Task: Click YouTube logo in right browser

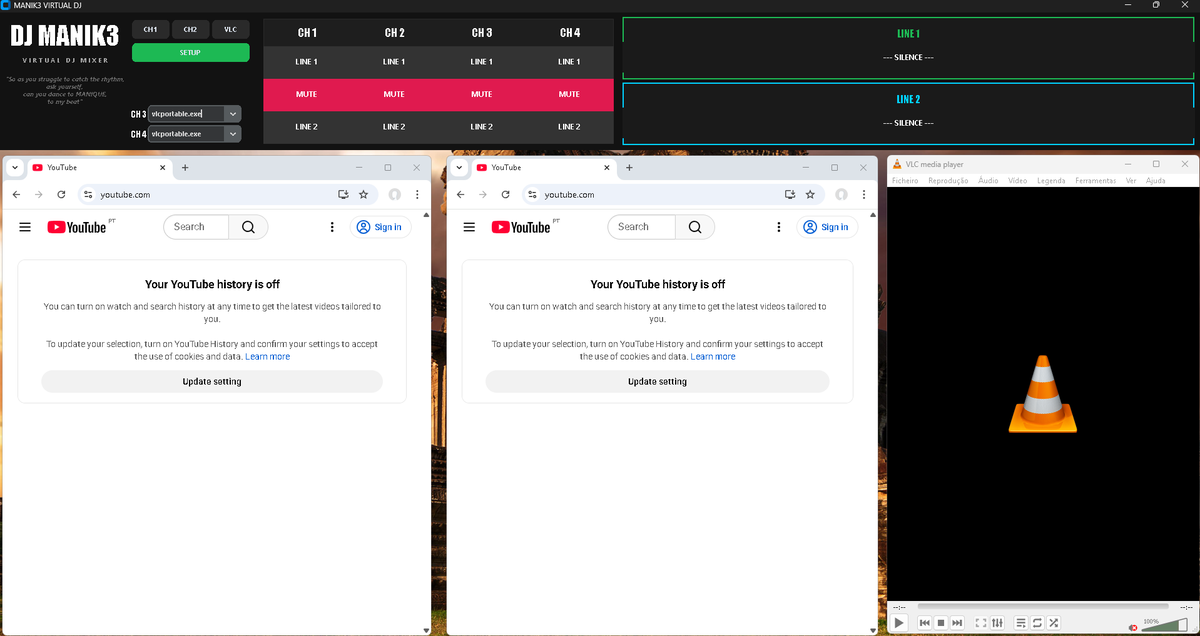Action: [521, 227]
